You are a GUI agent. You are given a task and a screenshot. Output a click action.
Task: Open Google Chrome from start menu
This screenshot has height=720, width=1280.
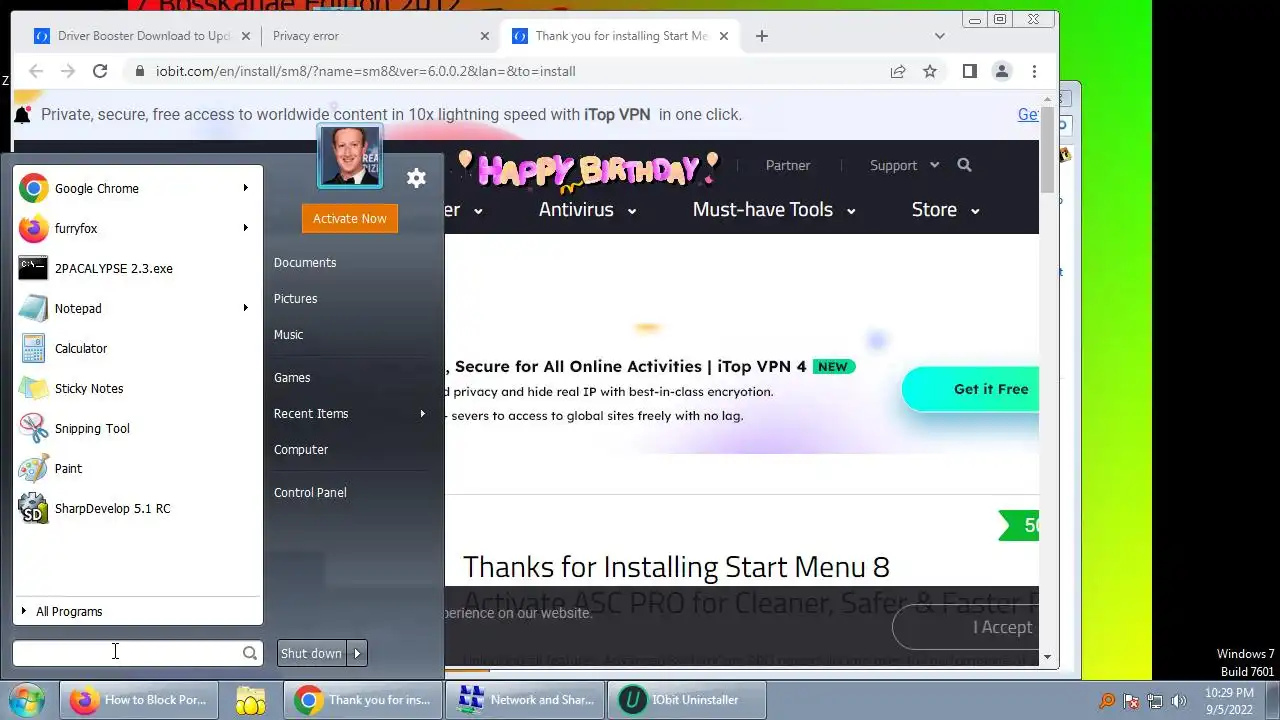pyautogui.click(x=137, y=188)
